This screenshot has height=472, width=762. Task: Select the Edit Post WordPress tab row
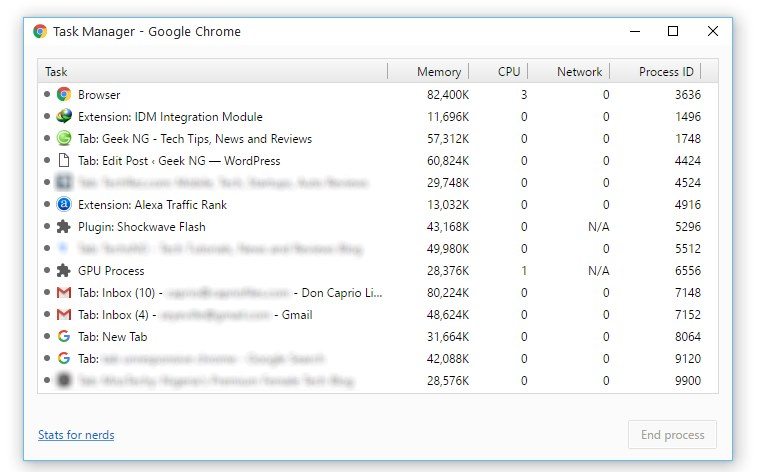point(378,160)
